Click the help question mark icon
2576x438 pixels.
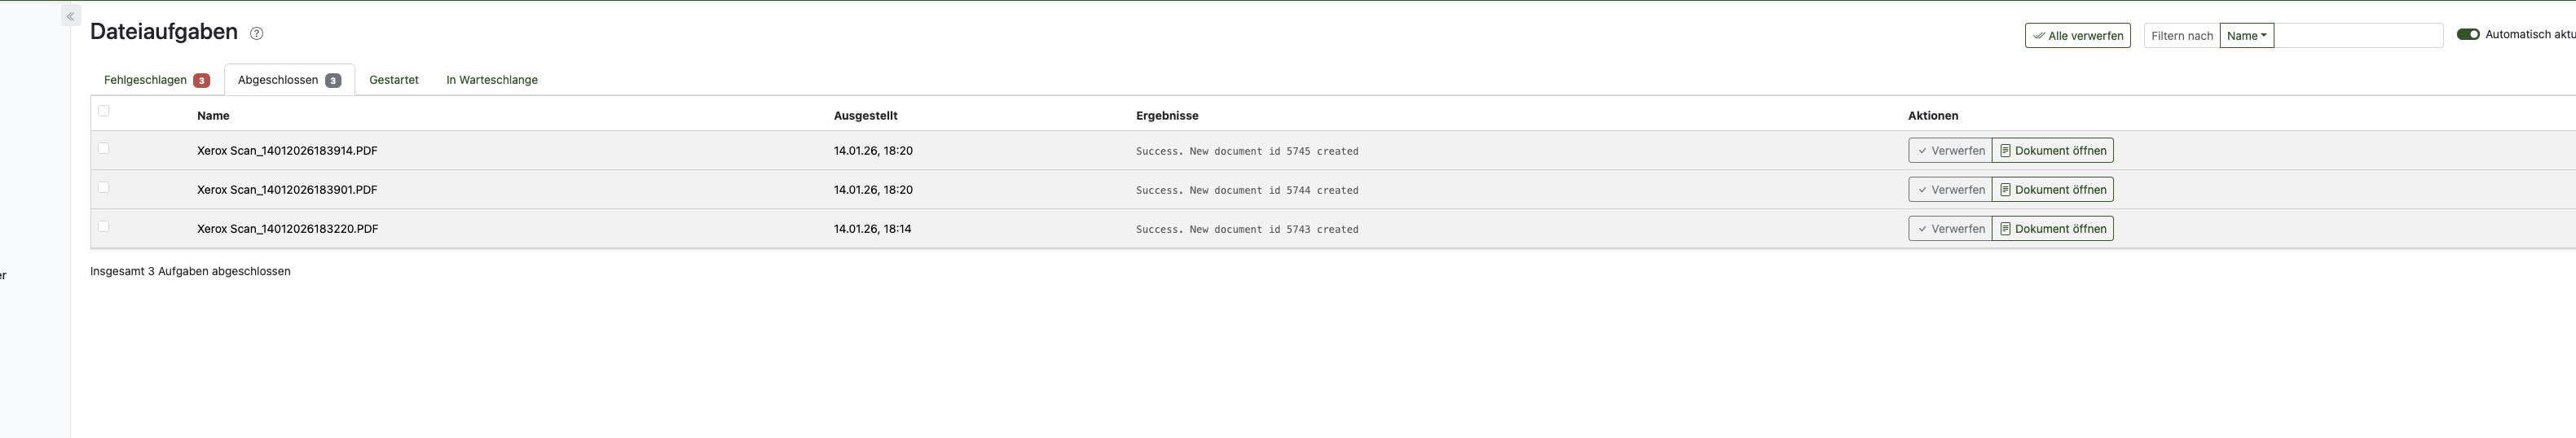257,34
